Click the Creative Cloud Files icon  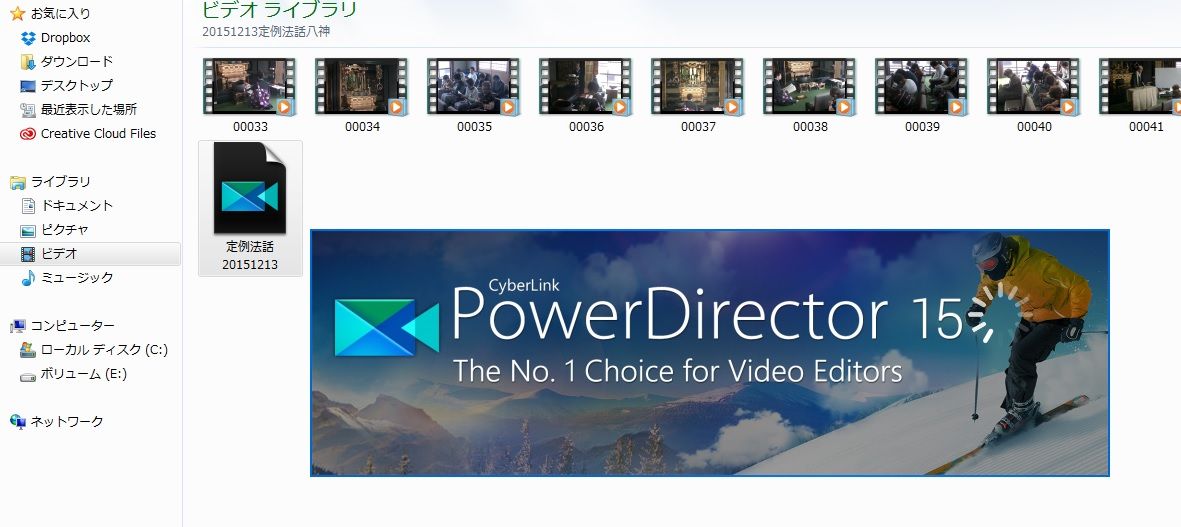(x=28, y=134)
